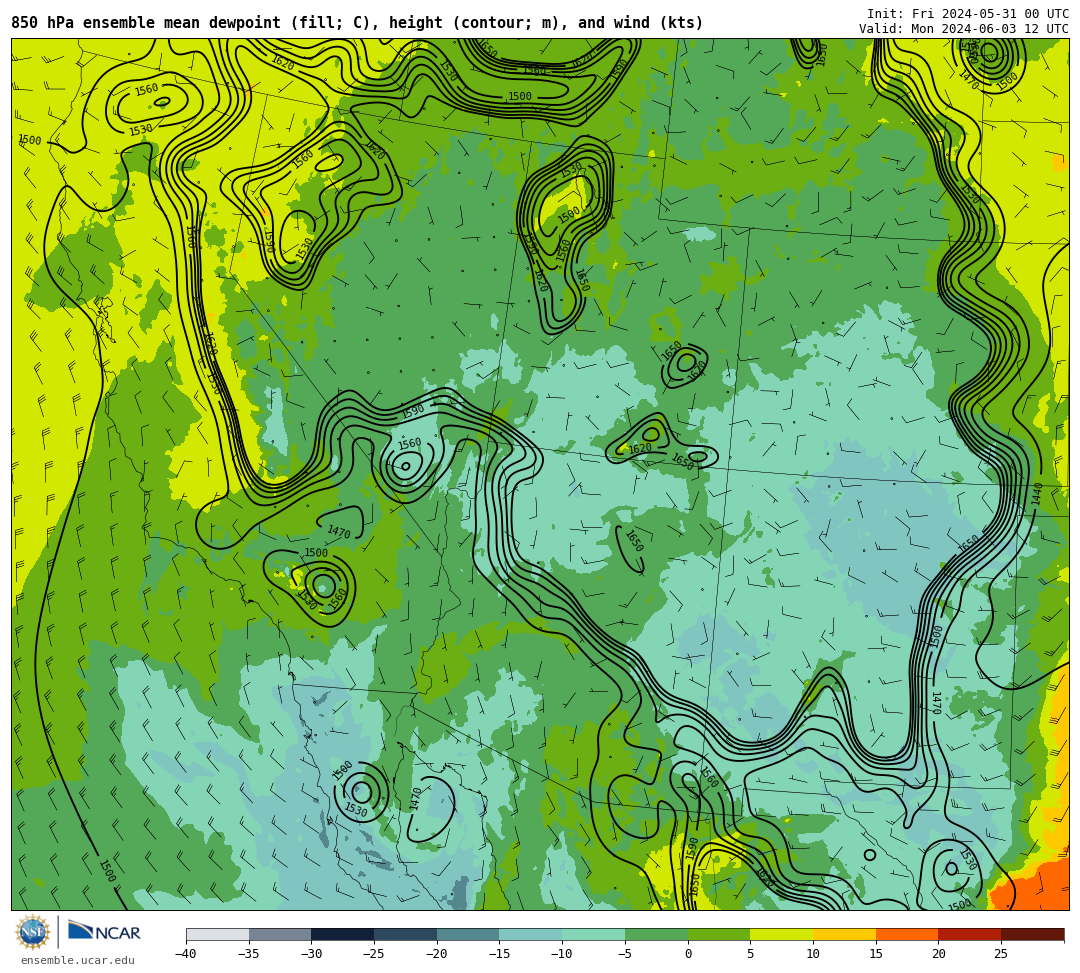Pick the amber 10 to 15 swatch
The height and width of the screenshot is (973, 1080).
(844, 934)
